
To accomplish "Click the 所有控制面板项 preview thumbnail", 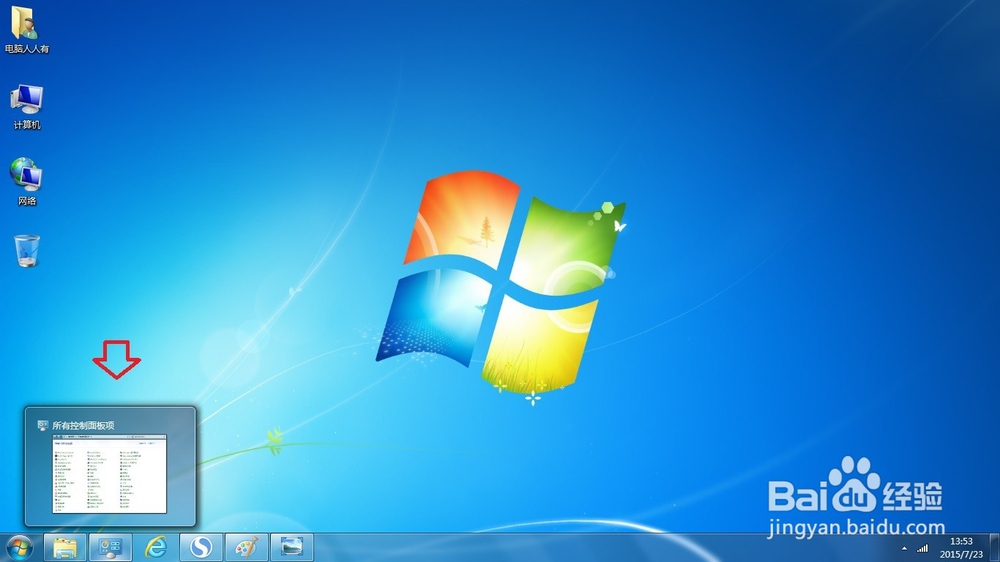I will point(110,474).
